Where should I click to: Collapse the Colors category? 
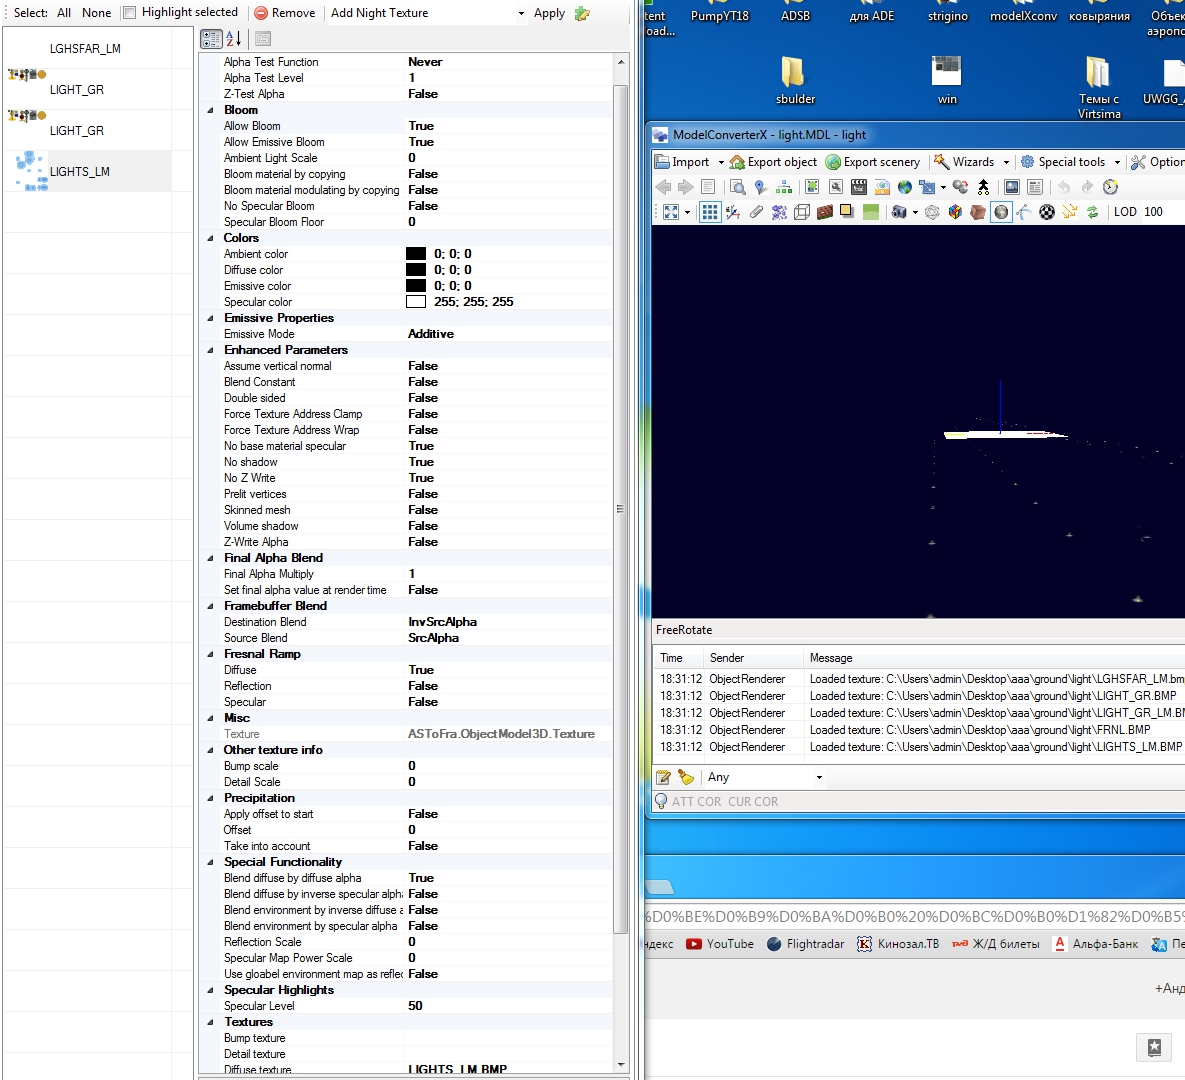pos(211,238)
